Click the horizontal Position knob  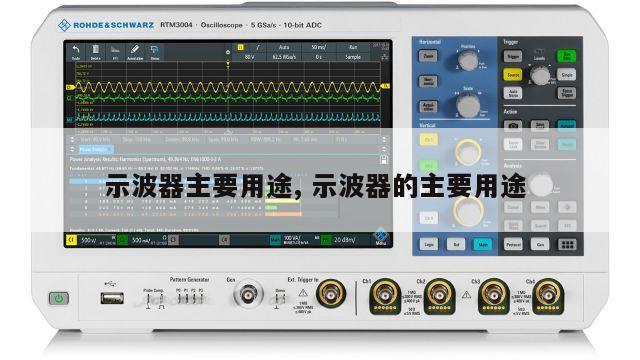[468, 61]
